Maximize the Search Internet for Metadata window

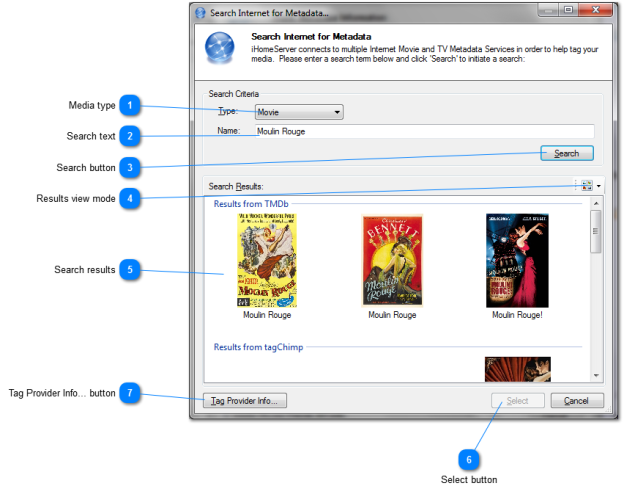coord(568,10)
